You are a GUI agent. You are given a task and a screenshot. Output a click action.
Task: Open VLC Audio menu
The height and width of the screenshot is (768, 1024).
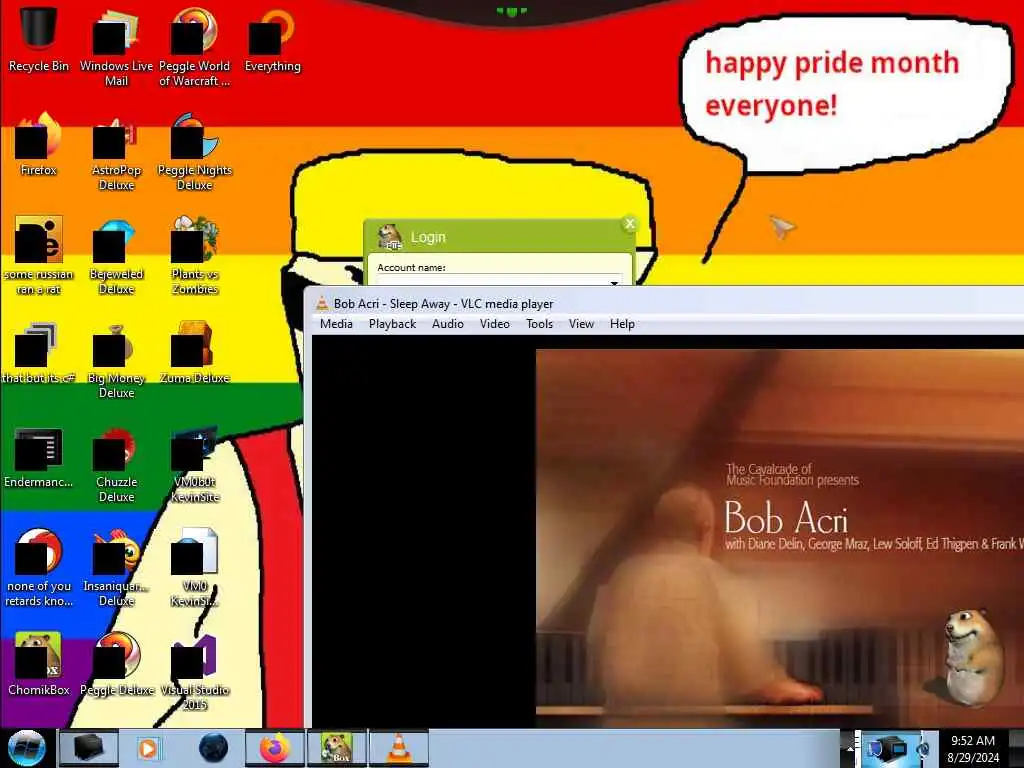447,324
